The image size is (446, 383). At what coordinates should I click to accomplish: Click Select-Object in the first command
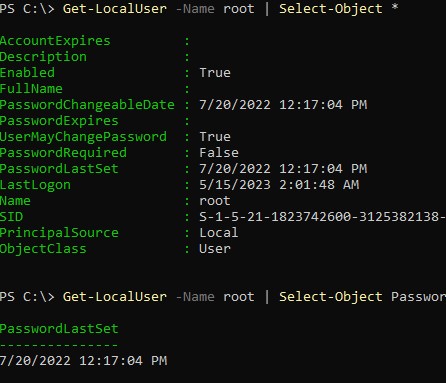click(331, 9)
